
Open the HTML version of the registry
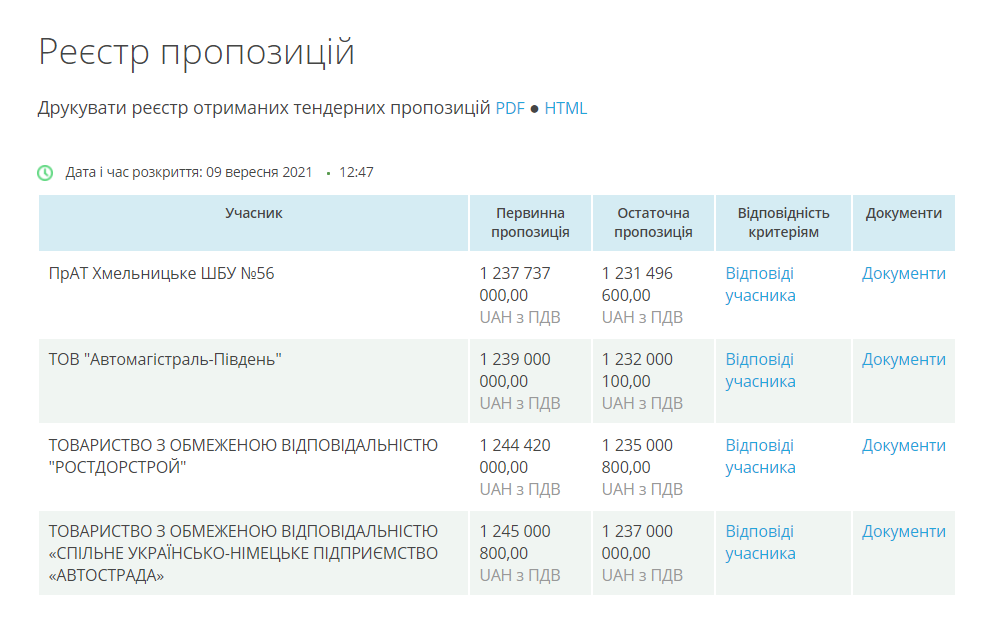(x=566, y=108)
